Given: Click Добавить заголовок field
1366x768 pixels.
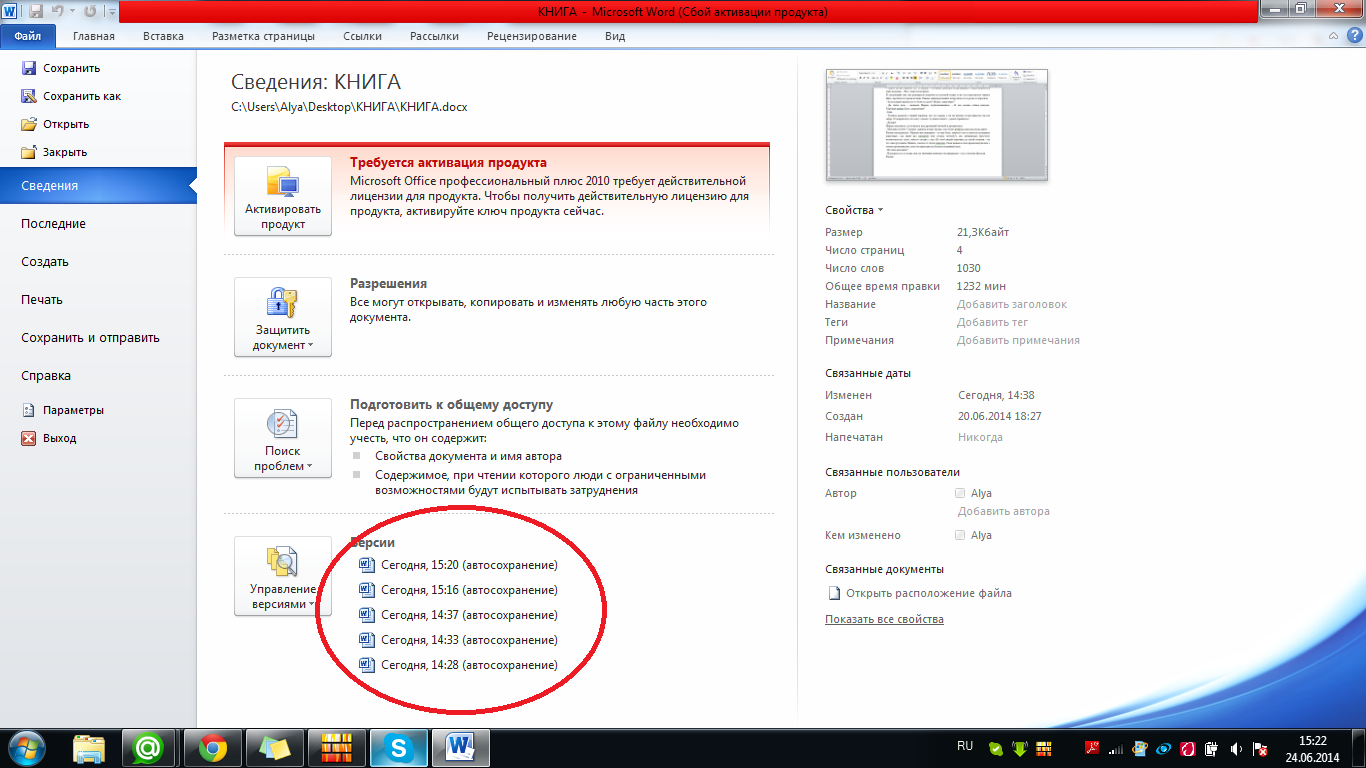Looking at the screenshot, I should coord(1012,304).
